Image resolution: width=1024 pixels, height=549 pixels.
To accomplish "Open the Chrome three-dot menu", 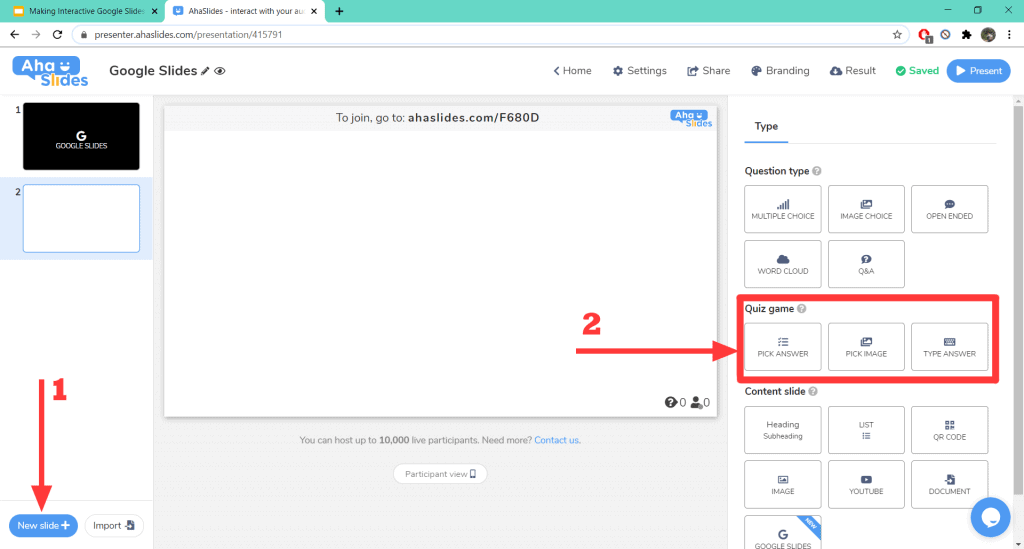I will coord(1009,35).
